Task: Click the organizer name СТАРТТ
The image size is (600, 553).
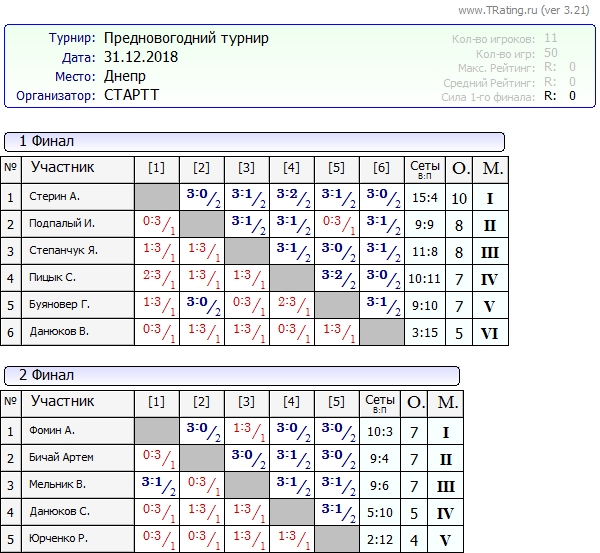Action: (131, 96)
